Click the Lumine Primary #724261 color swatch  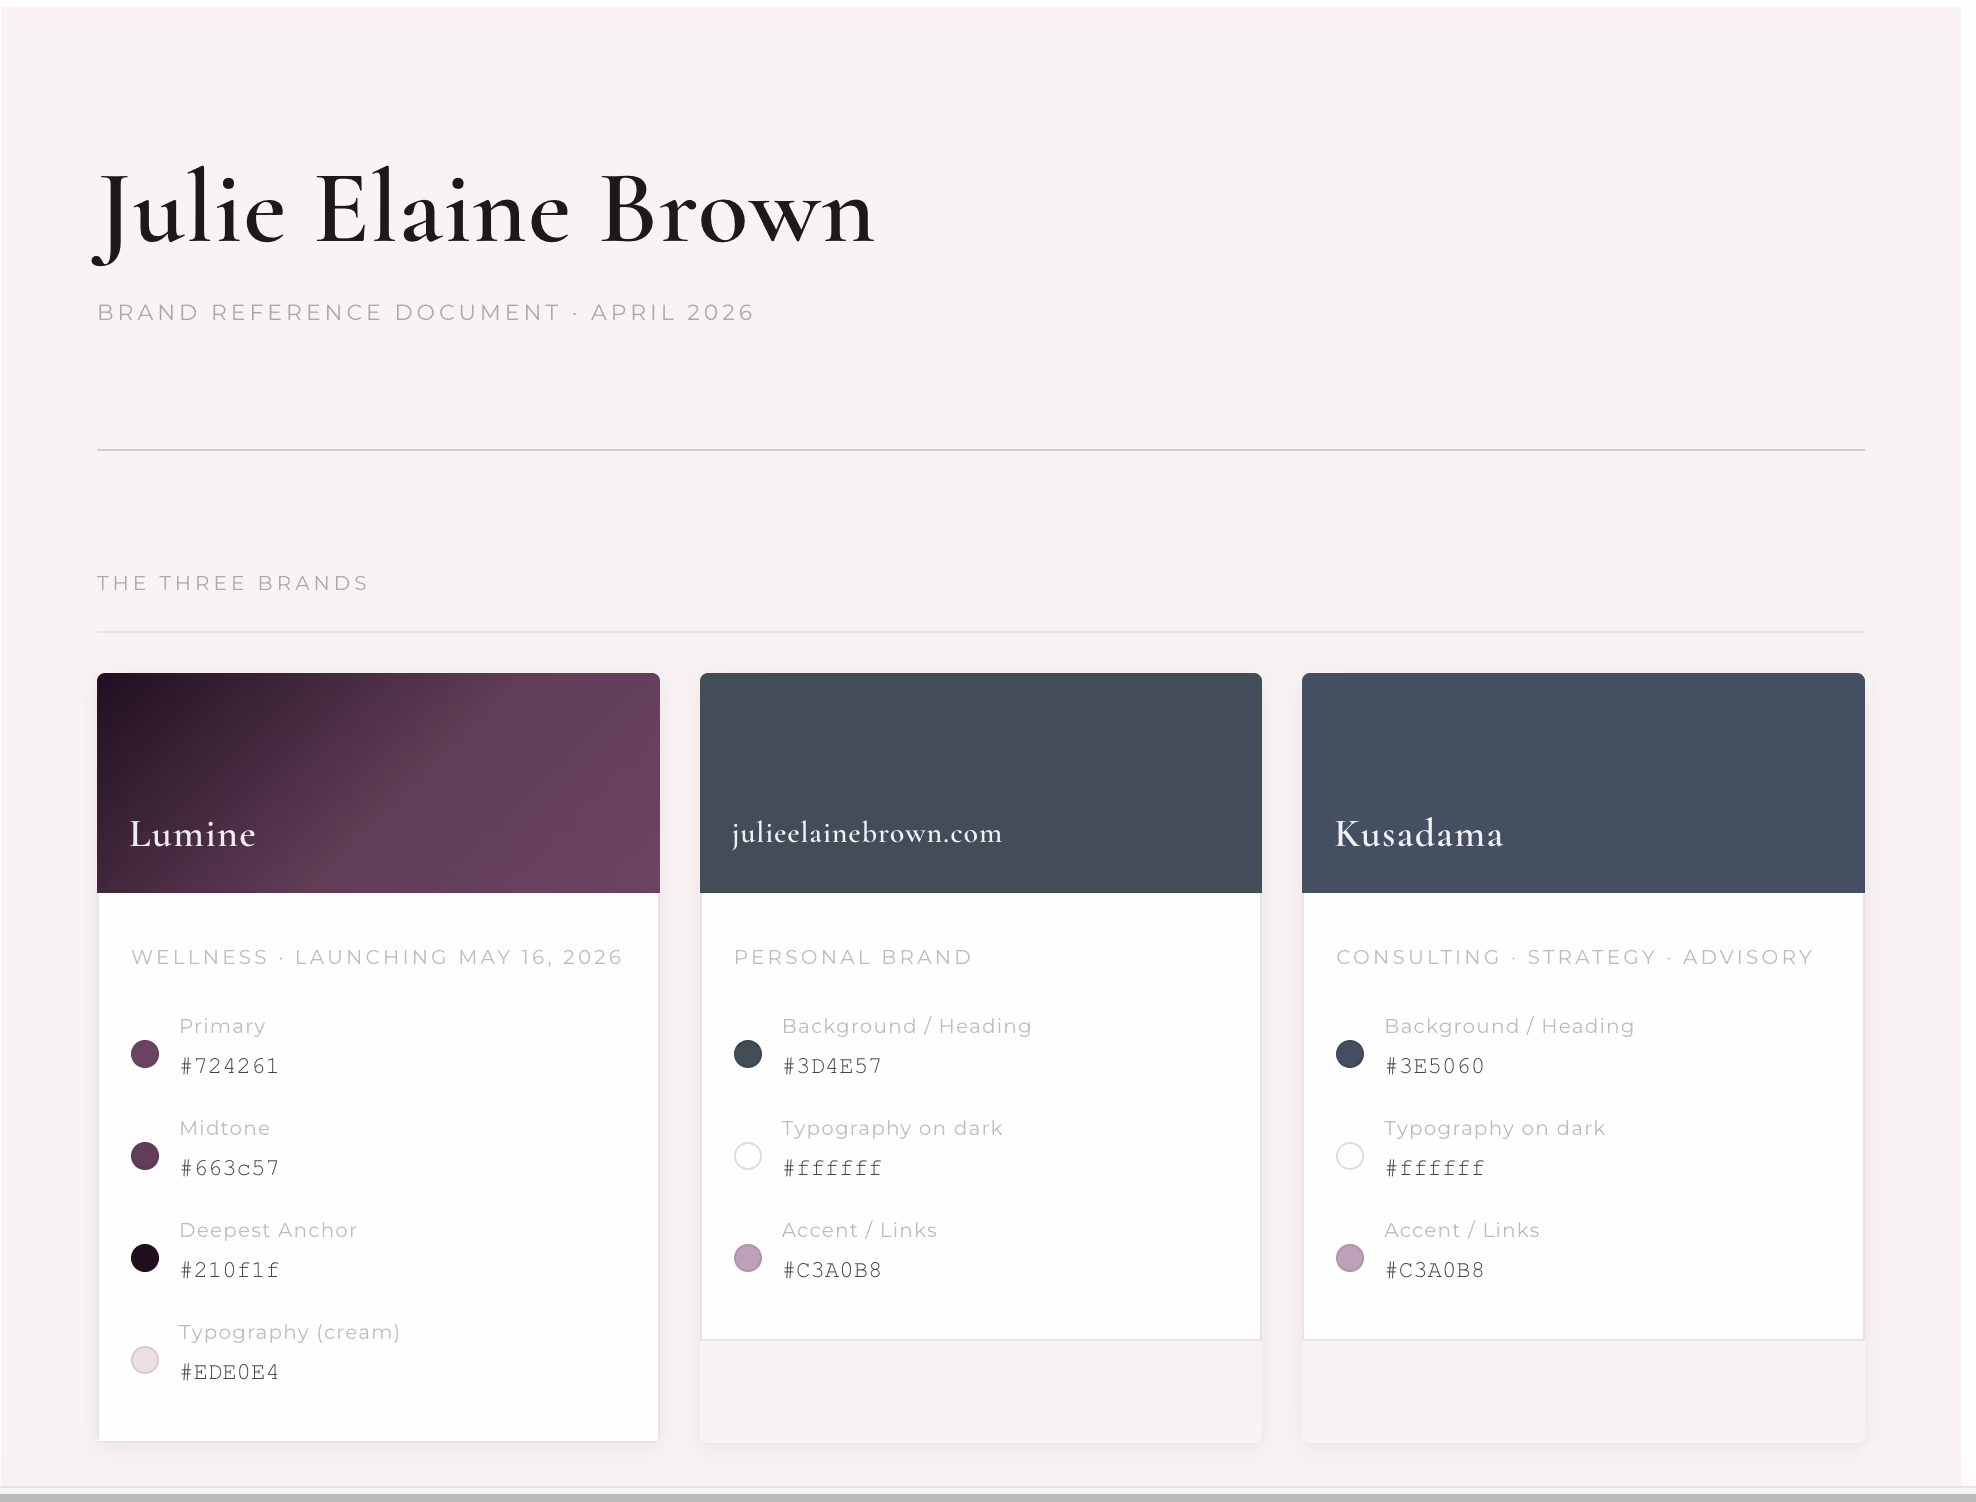[x=145, y=1054]
